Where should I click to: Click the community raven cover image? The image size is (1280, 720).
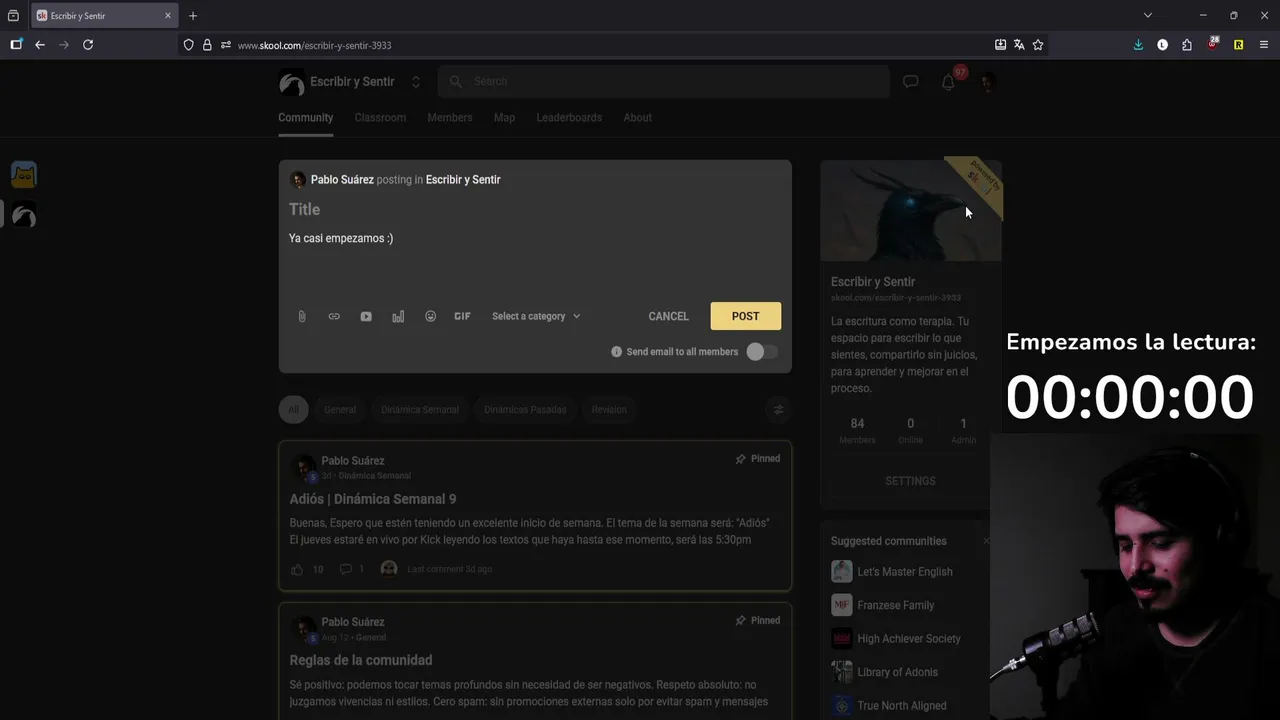(x=911, y=210)
